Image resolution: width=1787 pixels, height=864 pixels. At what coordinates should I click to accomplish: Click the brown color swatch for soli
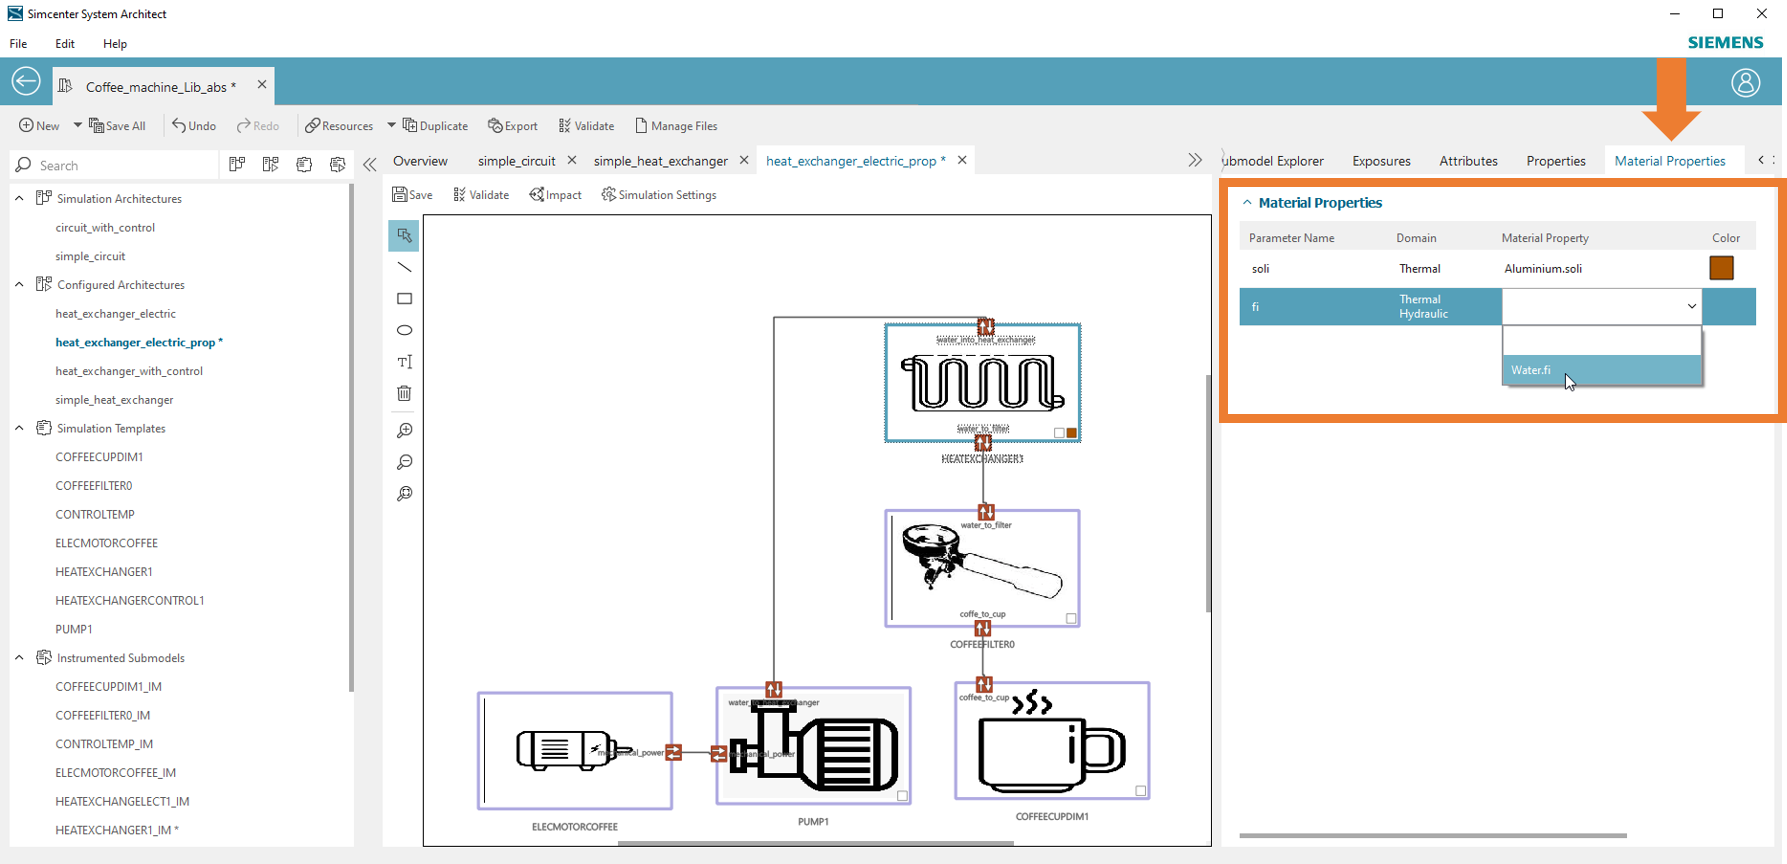(x=1721, y=268)
